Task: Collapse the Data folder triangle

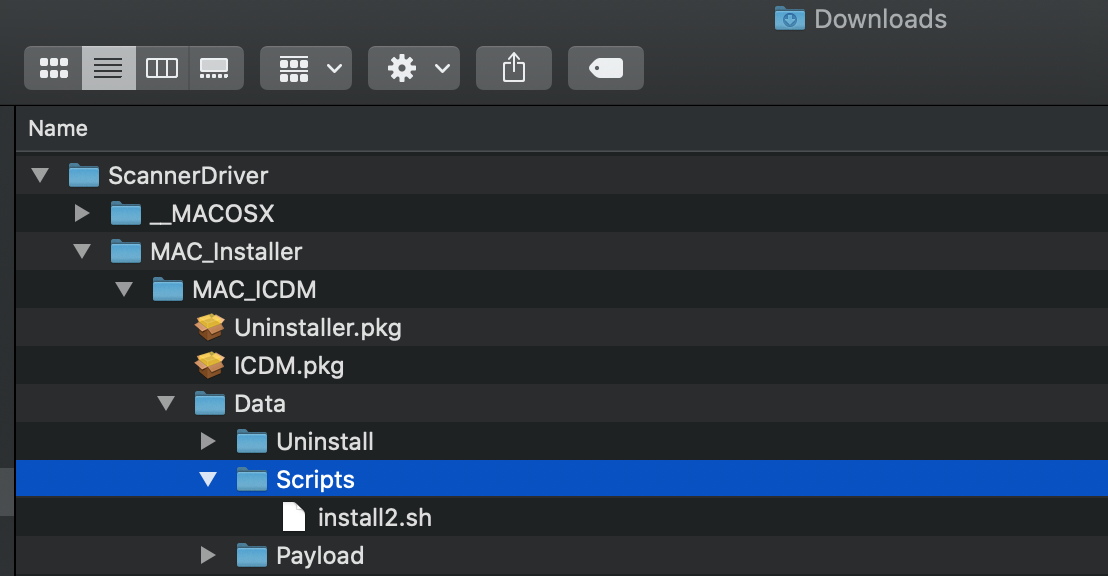Action: click(166, 404)
